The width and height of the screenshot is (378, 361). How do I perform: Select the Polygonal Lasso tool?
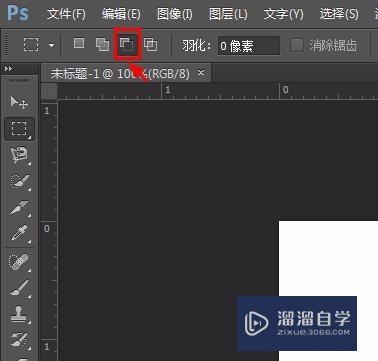pyautogui.click(x=20, y=155)
